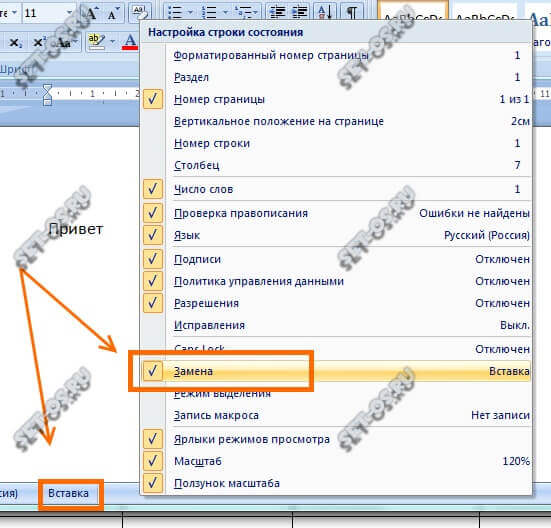The image size is (551, 528).
Task: Click the numbered list icon
Action: click(209, 13)
